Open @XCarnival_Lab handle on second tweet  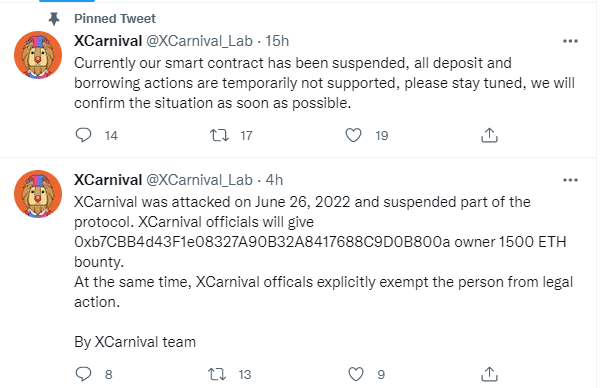[x=199, y=180]
